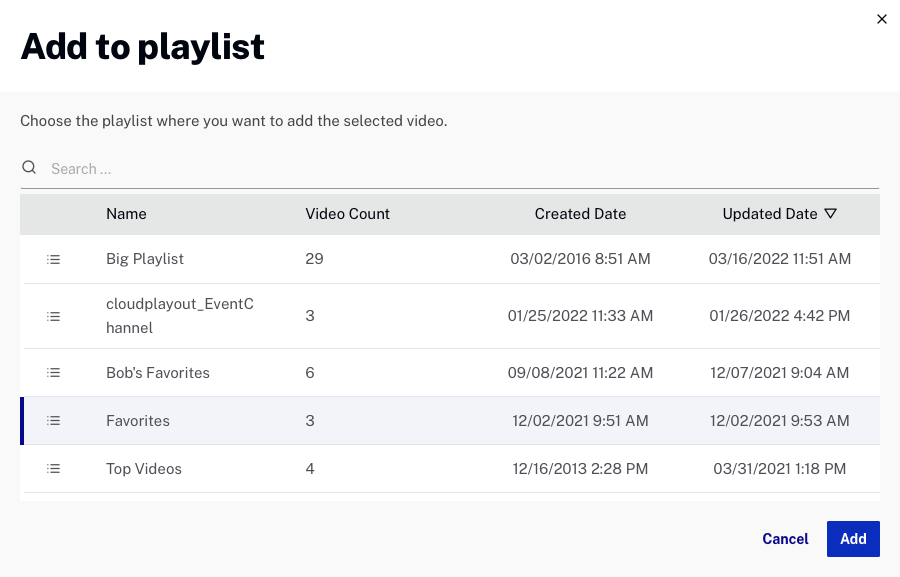Cancel adding the video to playlist

point(785,539)
